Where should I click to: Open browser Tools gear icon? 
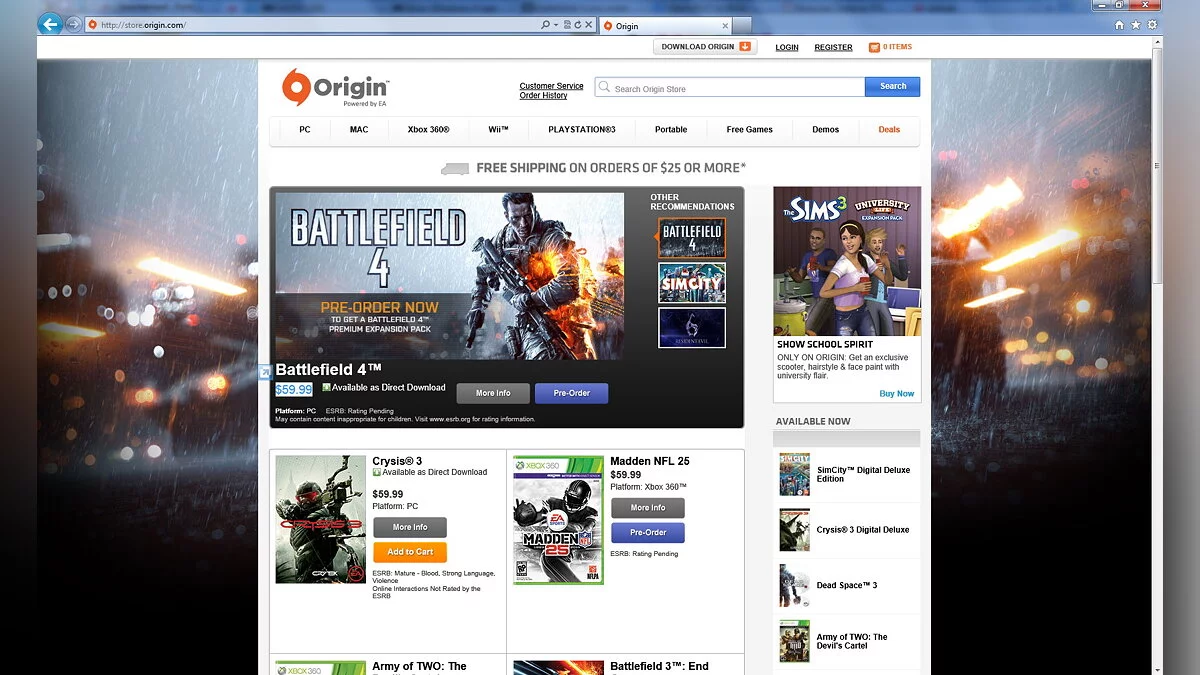pyautogui.click(x=1153, y=25)
